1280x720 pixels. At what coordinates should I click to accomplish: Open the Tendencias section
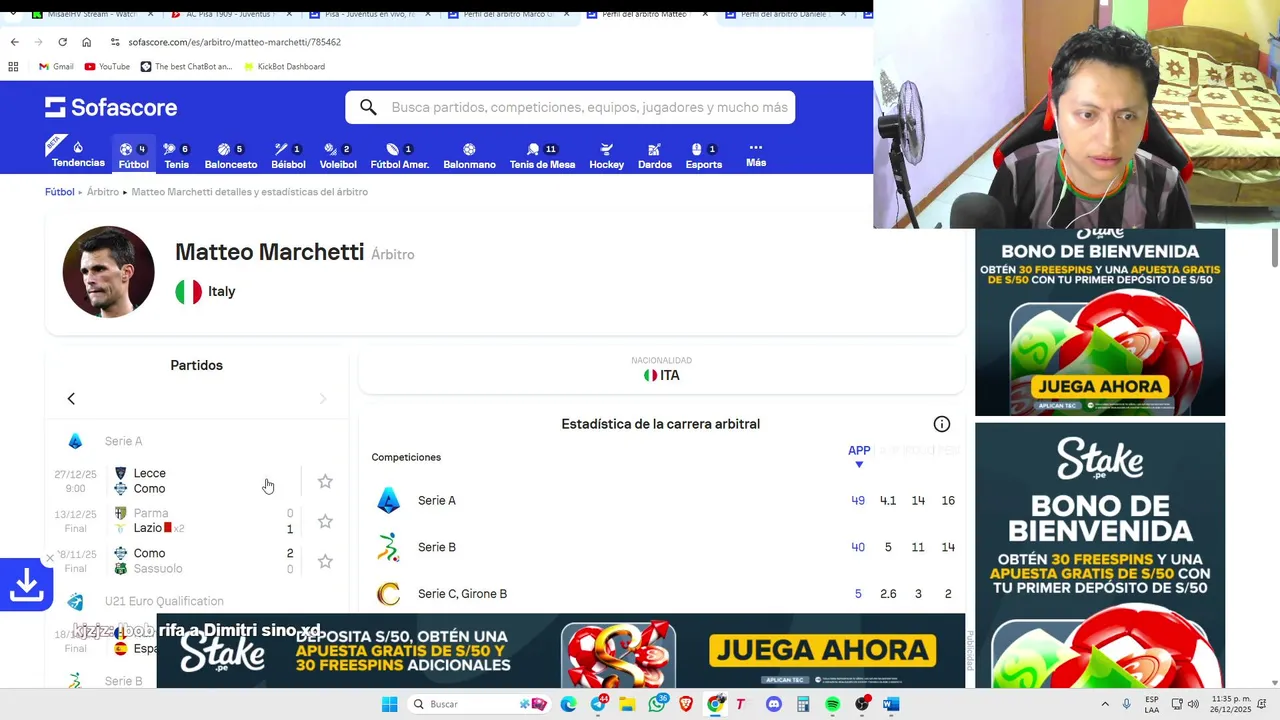click(x=78, y=154)
